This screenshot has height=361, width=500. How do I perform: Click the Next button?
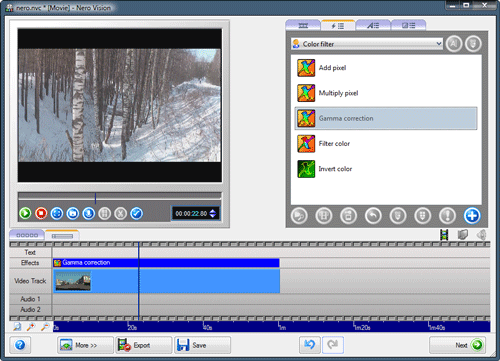coord(457,345)
